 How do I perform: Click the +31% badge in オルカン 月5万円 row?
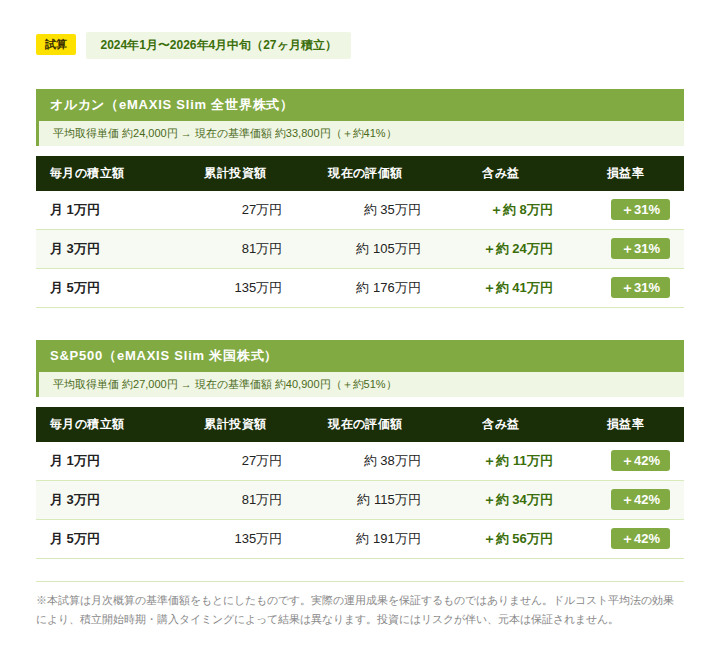click(x=640, y=288)
